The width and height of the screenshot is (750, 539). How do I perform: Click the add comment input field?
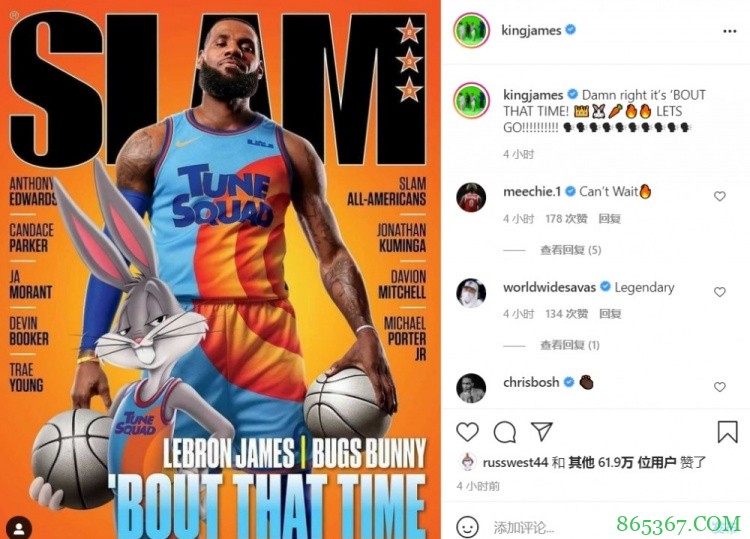(550, 527)
